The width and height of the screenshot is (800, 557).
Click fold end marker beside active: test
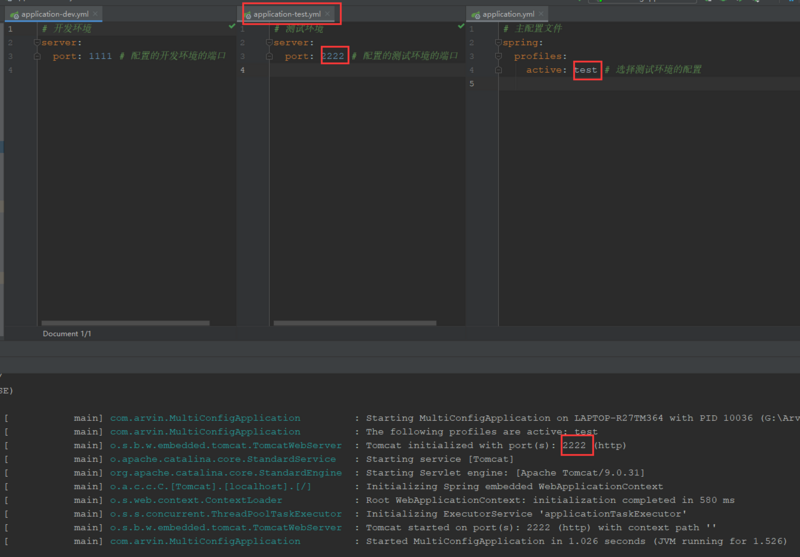coord(498,70)
